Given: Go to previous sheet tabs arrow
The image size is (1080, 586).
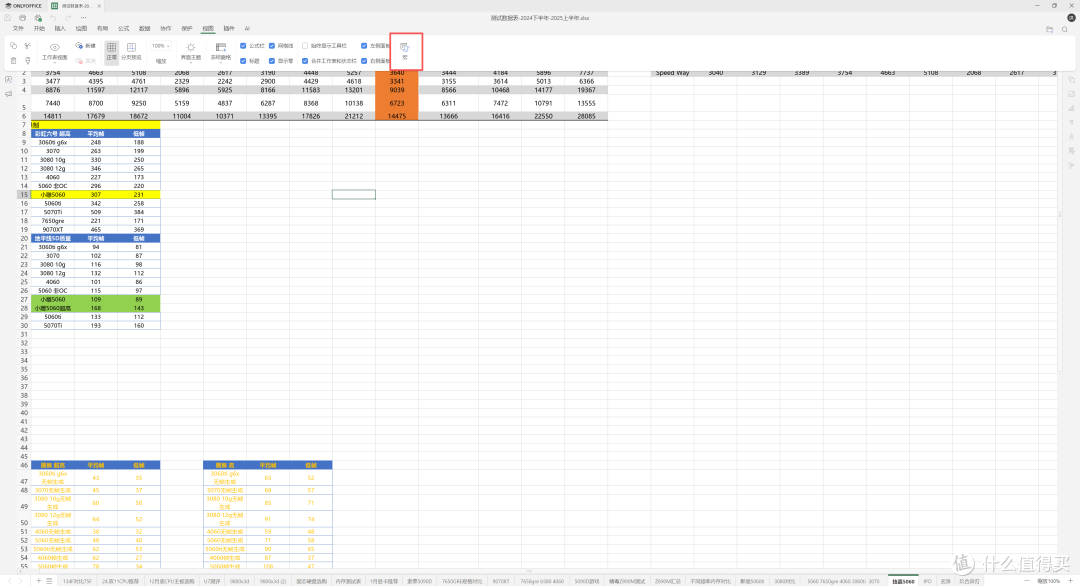Looking at the screenshot, I should [10, 581].
